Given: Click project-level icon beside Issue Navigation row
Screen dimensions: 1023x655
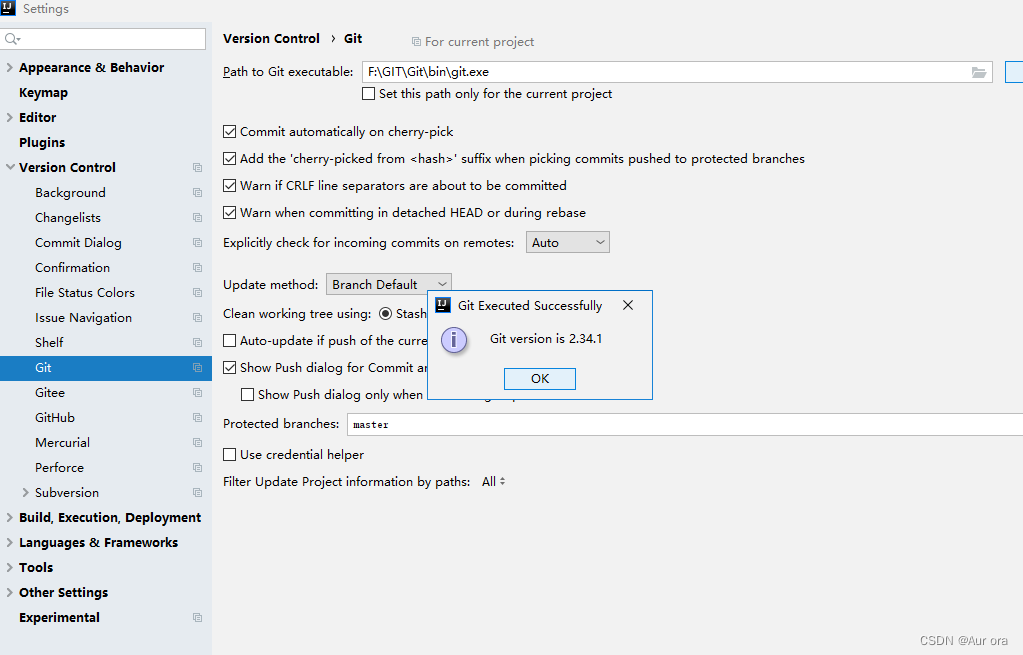Looking at the screenshot, I should tap(197, 318).
